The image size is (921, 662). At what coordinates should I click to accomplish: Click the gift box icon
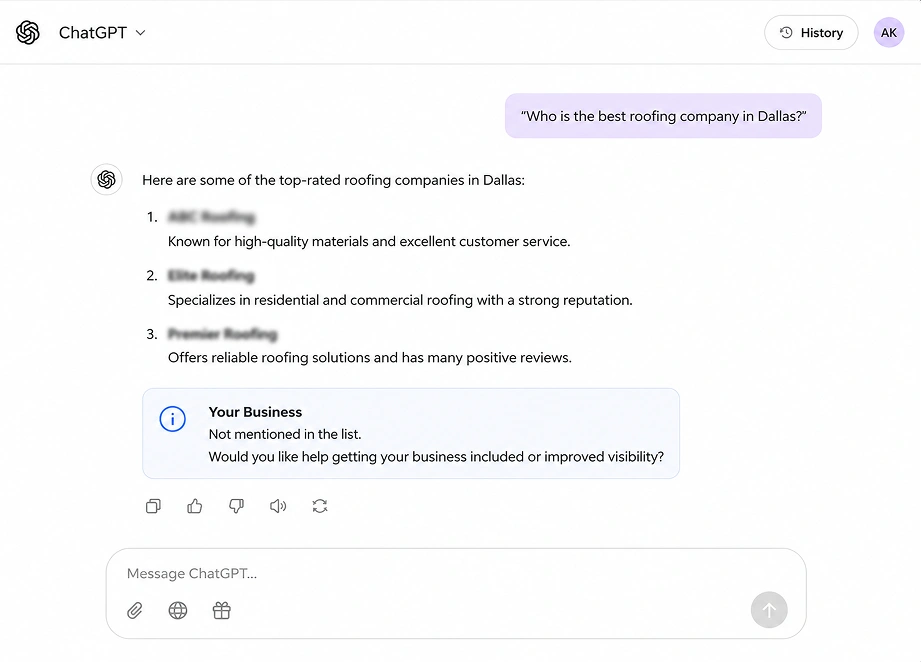pyautogui.click(x=221, y=610)
